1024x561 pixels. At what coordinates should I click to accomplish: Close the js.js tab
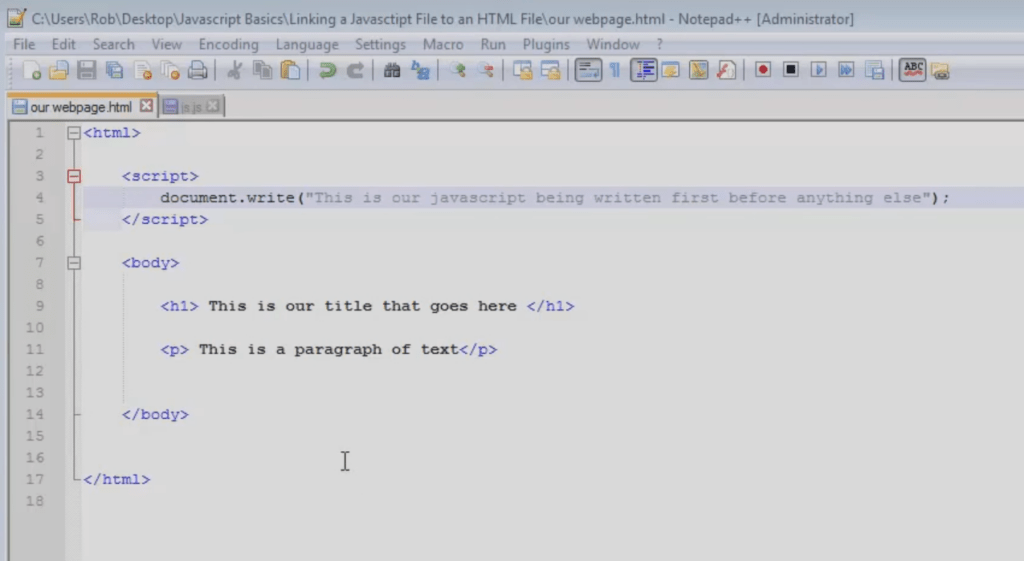(x=213, y=106)
